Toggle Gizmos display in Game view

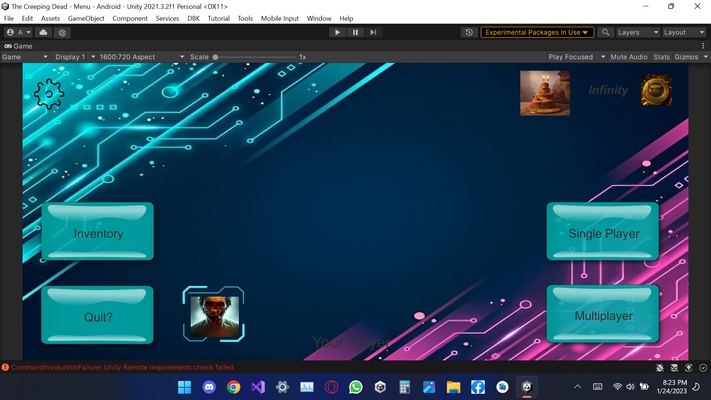(686, 57)
